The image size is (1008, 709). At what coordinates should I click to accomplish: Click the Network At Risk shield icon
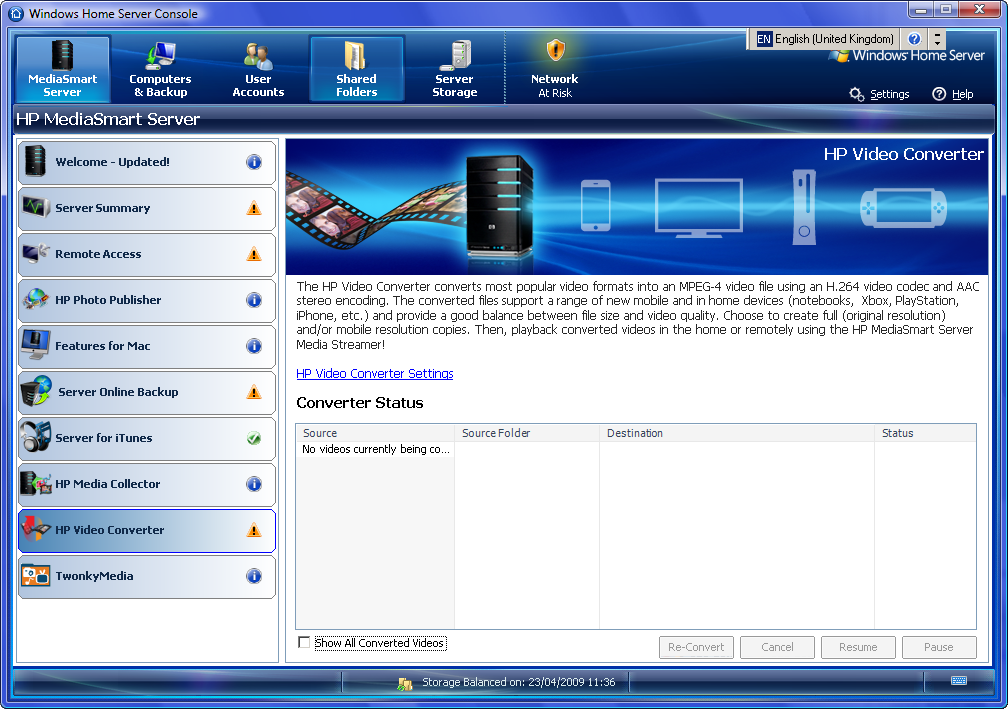click(x=555, y=50)
